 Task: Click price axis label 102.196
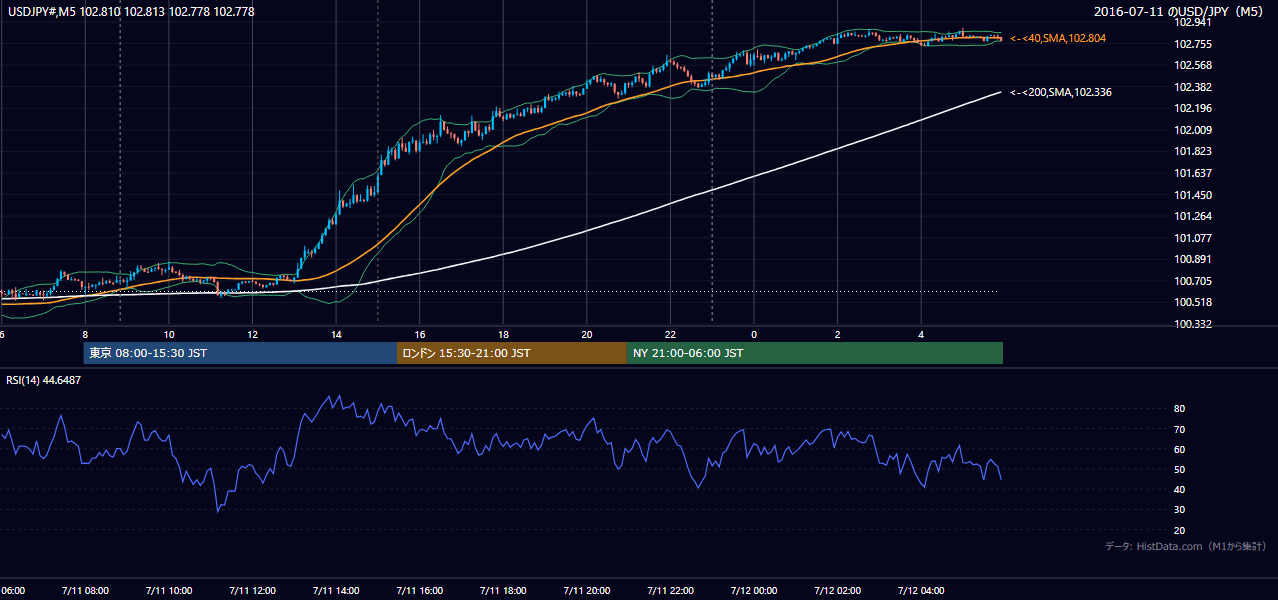point(1193,108)
